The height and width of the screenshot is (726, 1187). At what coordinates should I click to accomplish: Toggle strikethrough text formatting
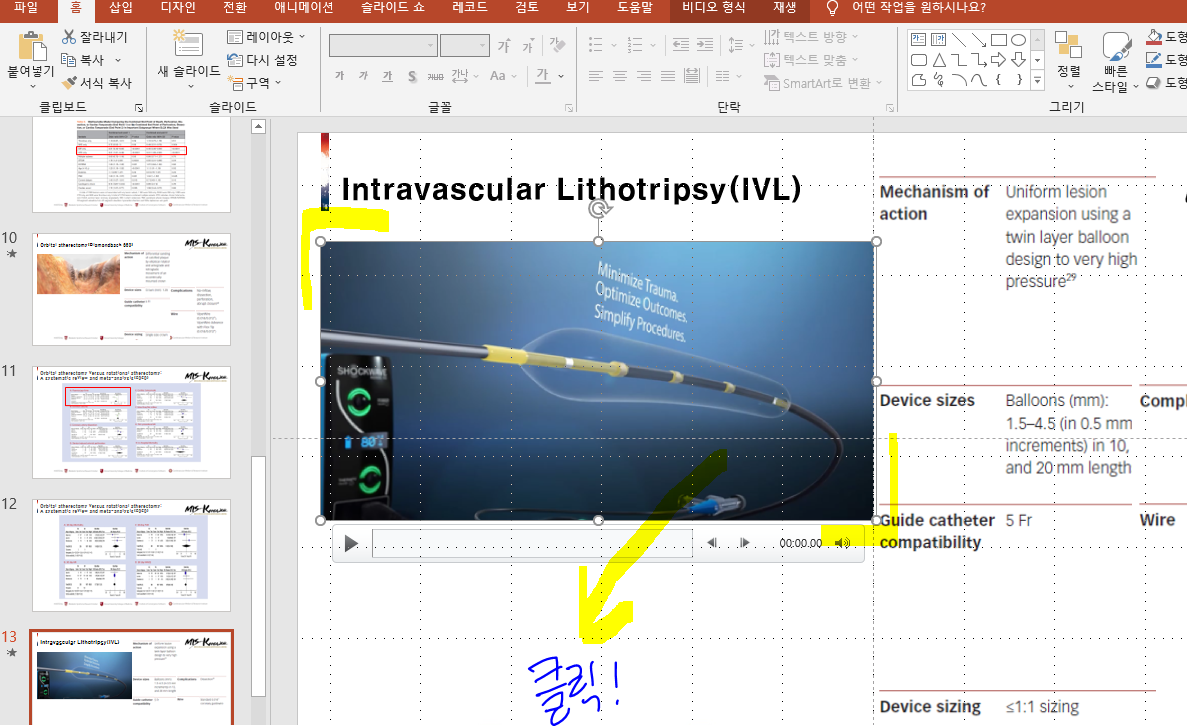(x=436, y=76)
